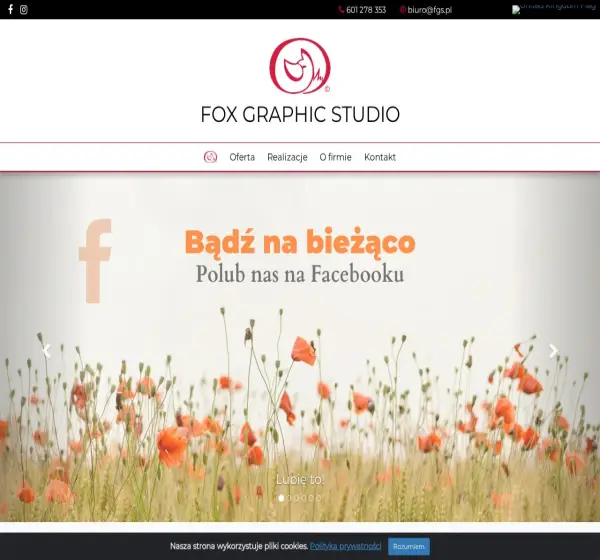Select the third carousel indicator dot
The height and width of the screenshot is (560, 600).
click(296, 498)
